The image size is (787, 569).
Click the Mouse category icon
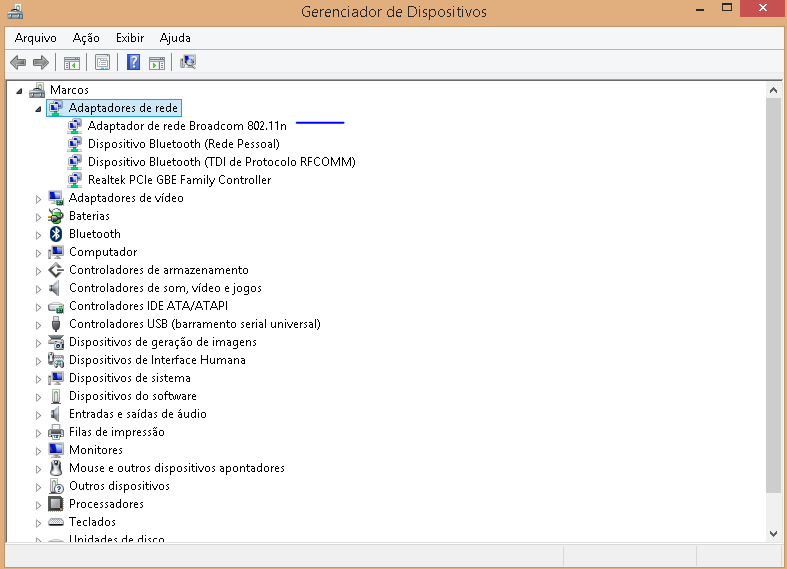click(x=56, y=468)
